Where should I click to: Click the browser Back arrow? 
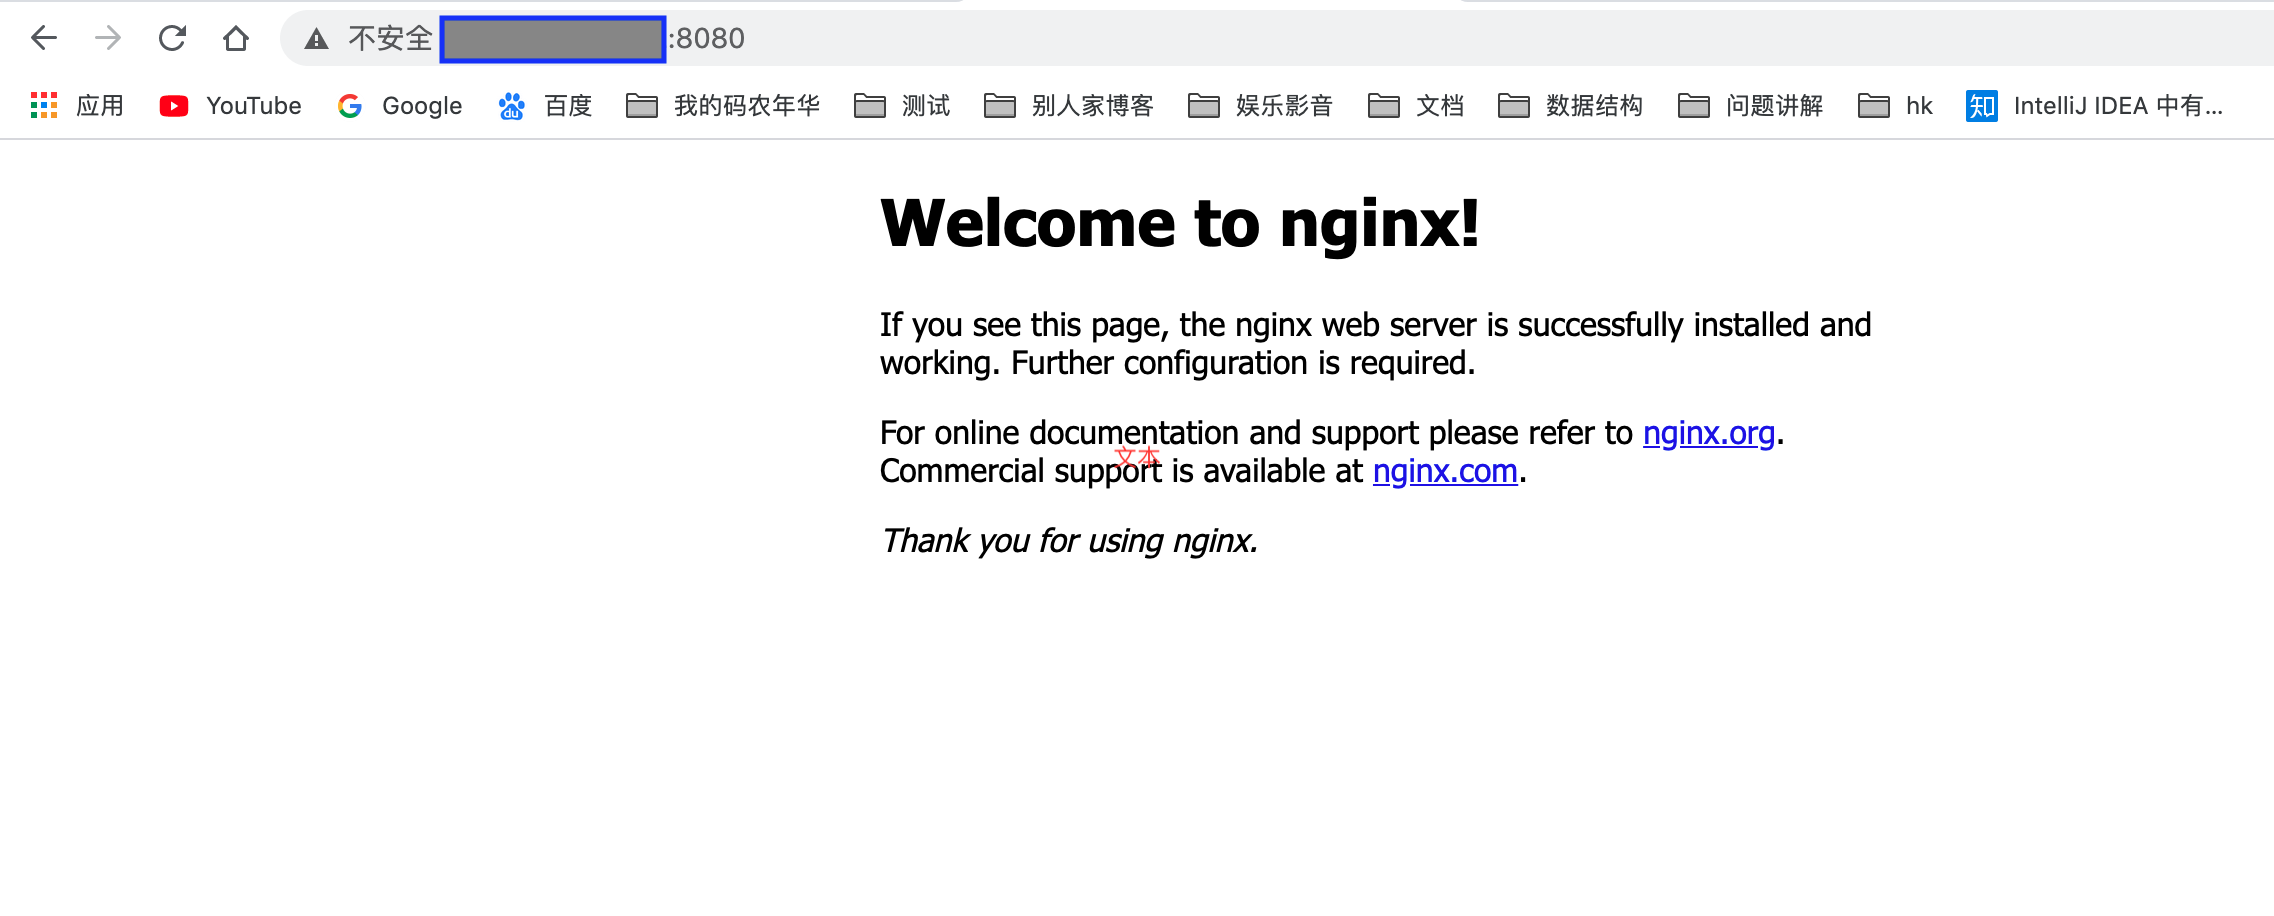(44, 38)
